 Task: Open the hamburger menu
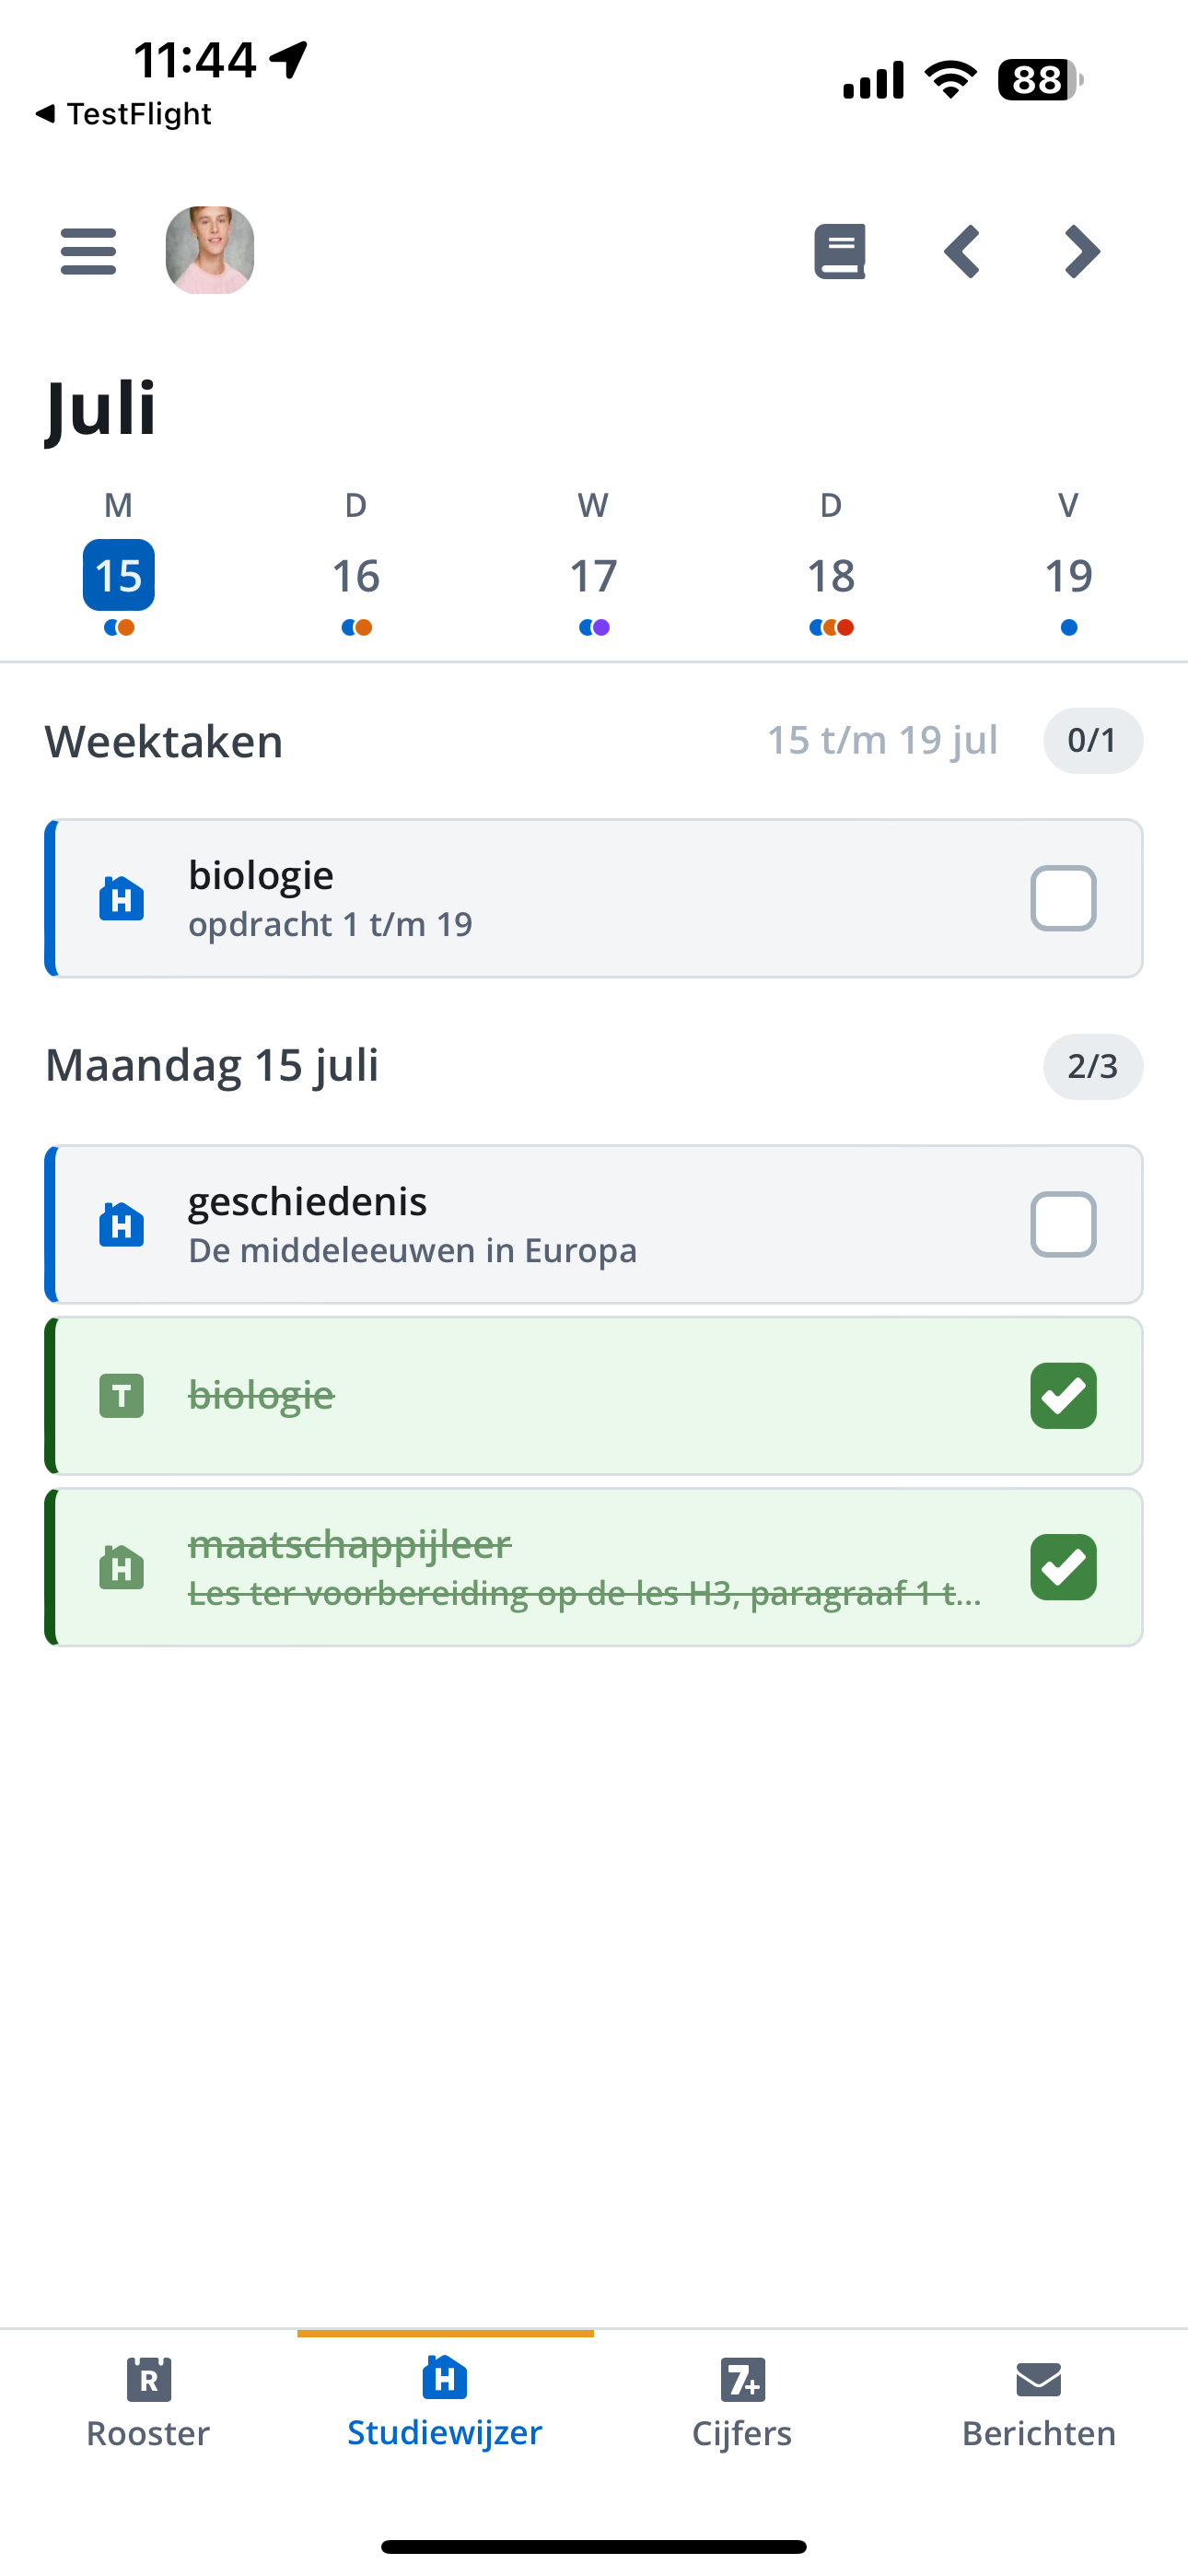click(88, 251)
